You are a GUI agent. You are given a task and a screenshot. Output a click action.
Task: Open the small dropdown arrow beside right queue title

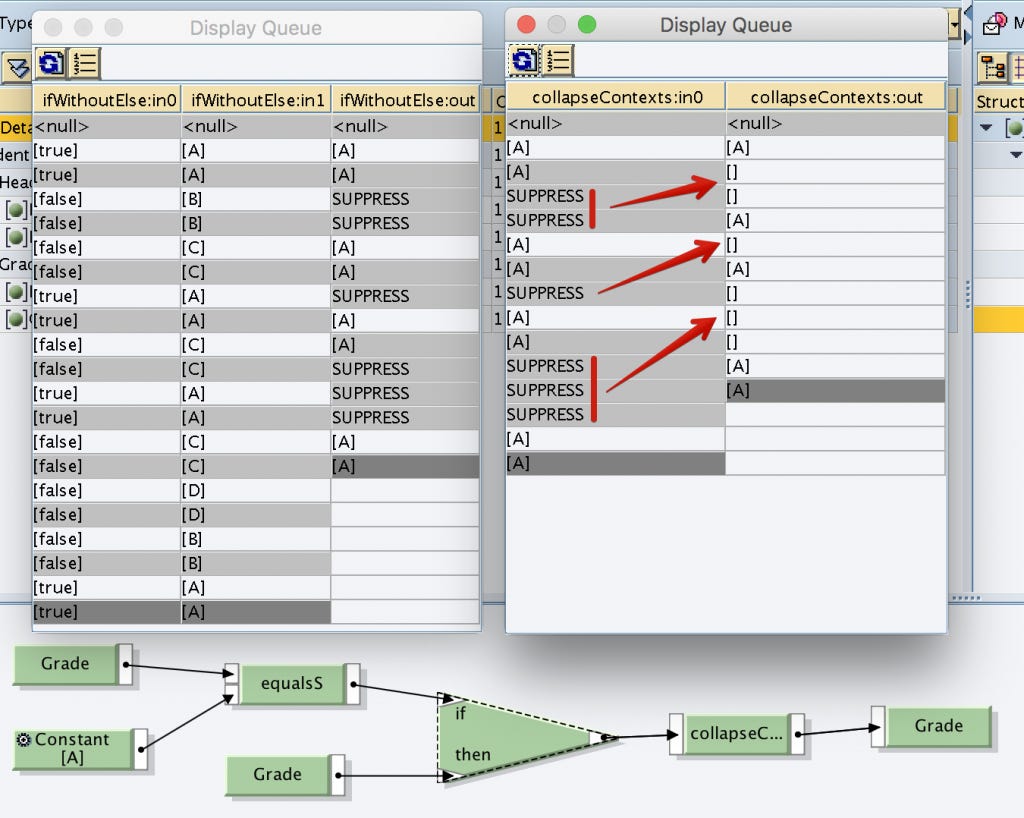tap(955, 25)
